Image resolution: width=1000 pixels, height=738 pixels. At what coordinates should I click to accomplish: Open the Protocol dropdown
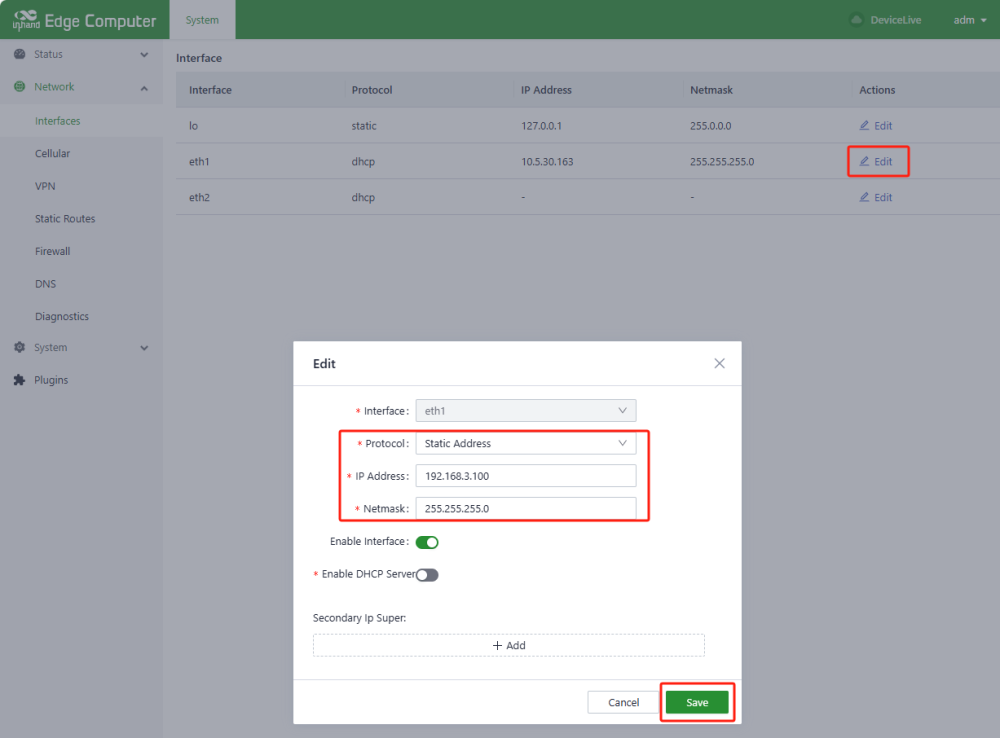point(525,443)
